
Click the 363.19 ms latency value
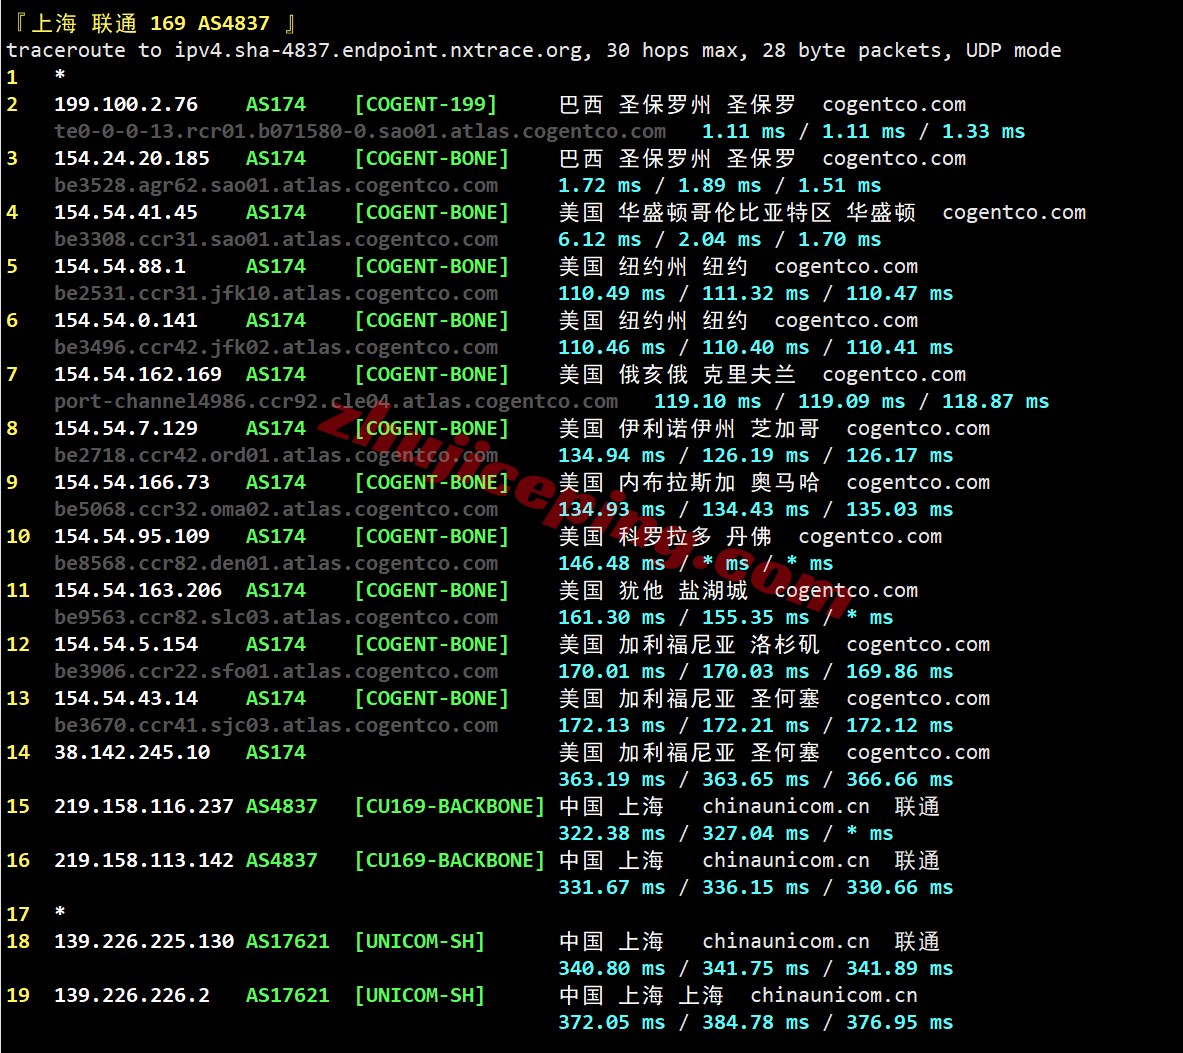[611, 779]
